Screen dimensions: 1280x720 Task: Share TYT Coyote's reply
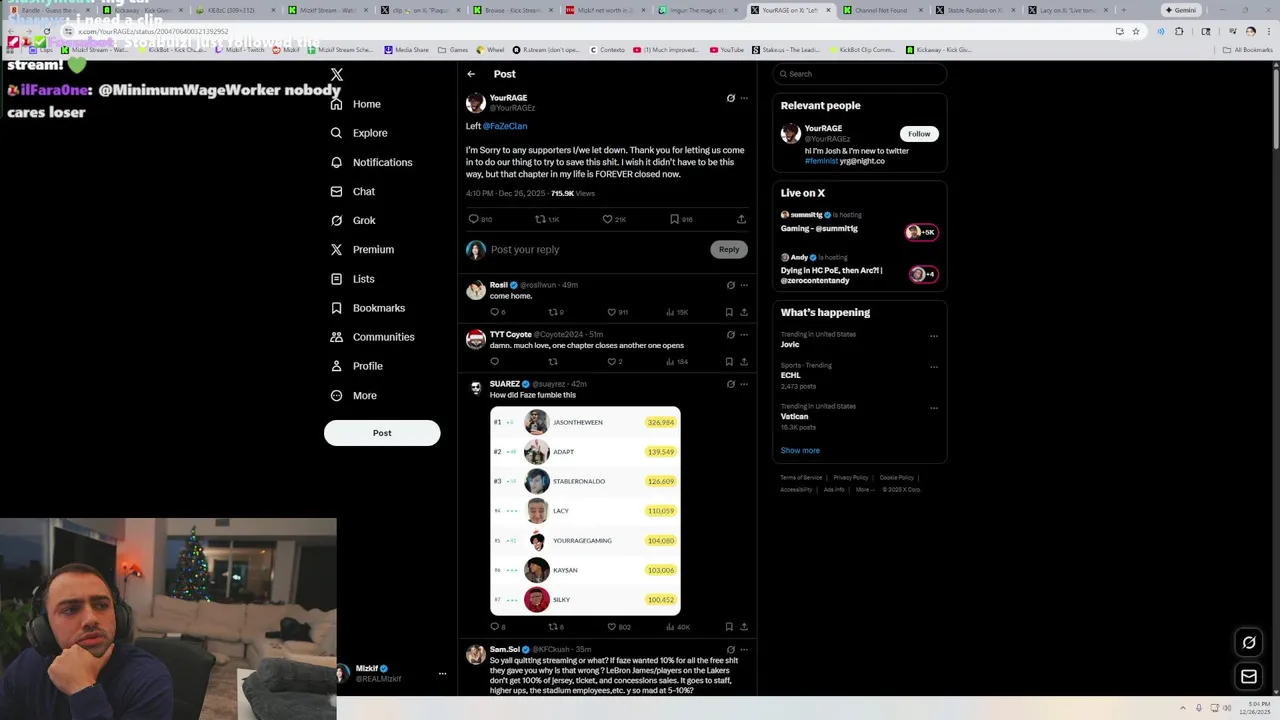744,362
